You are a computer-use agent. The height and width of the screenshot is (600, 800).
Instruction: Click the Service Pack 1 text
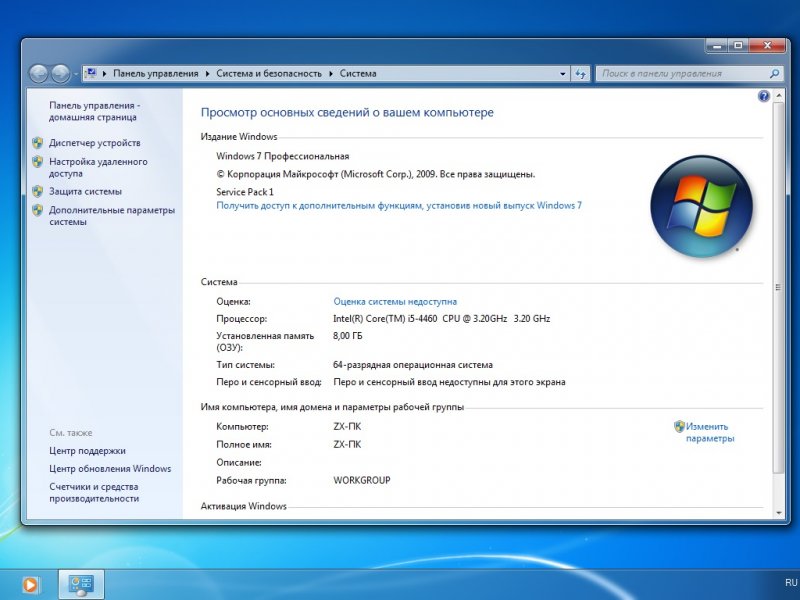point(245,192)
